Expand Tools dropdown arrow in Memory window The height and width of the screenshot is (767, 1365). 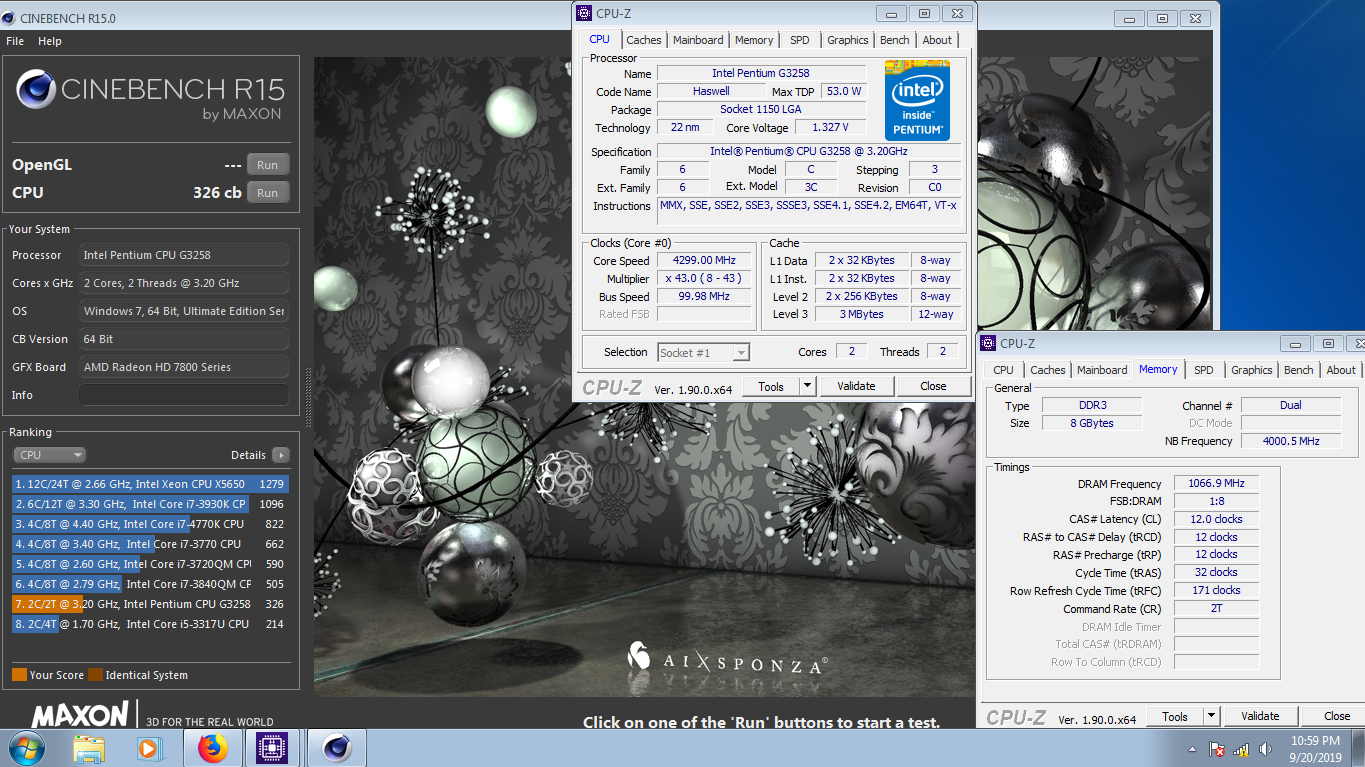[1212, 716]
